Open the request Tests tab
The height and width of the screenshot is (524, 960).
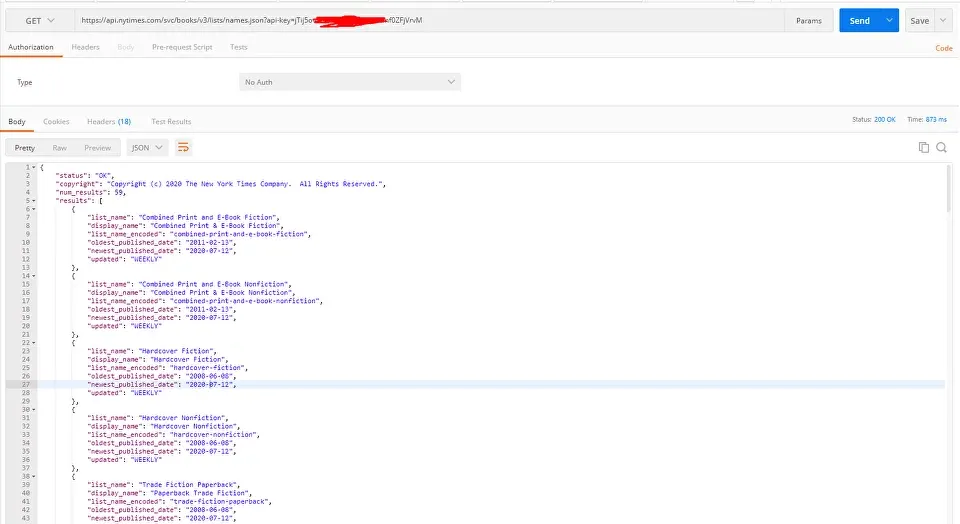(x=239, y=47)
